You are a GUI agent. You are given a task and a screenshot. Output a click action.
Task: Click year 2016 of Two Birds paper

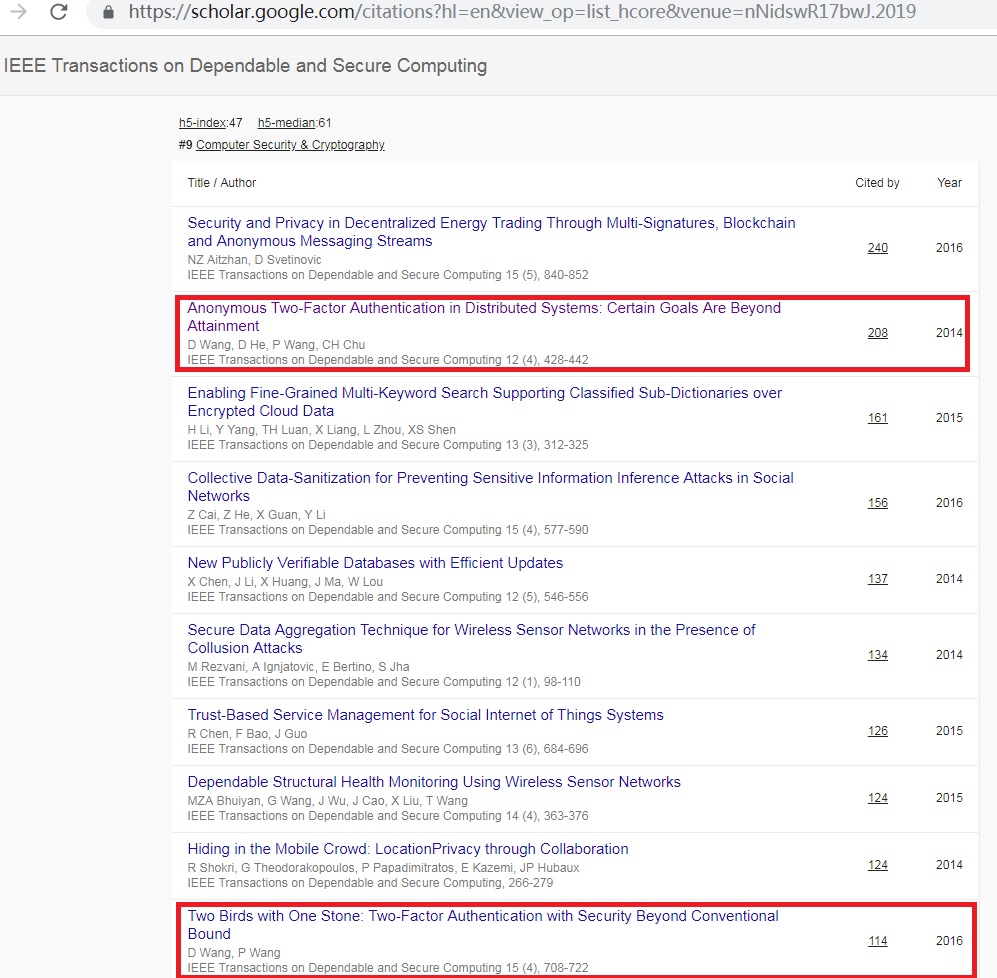pos(949,941)
